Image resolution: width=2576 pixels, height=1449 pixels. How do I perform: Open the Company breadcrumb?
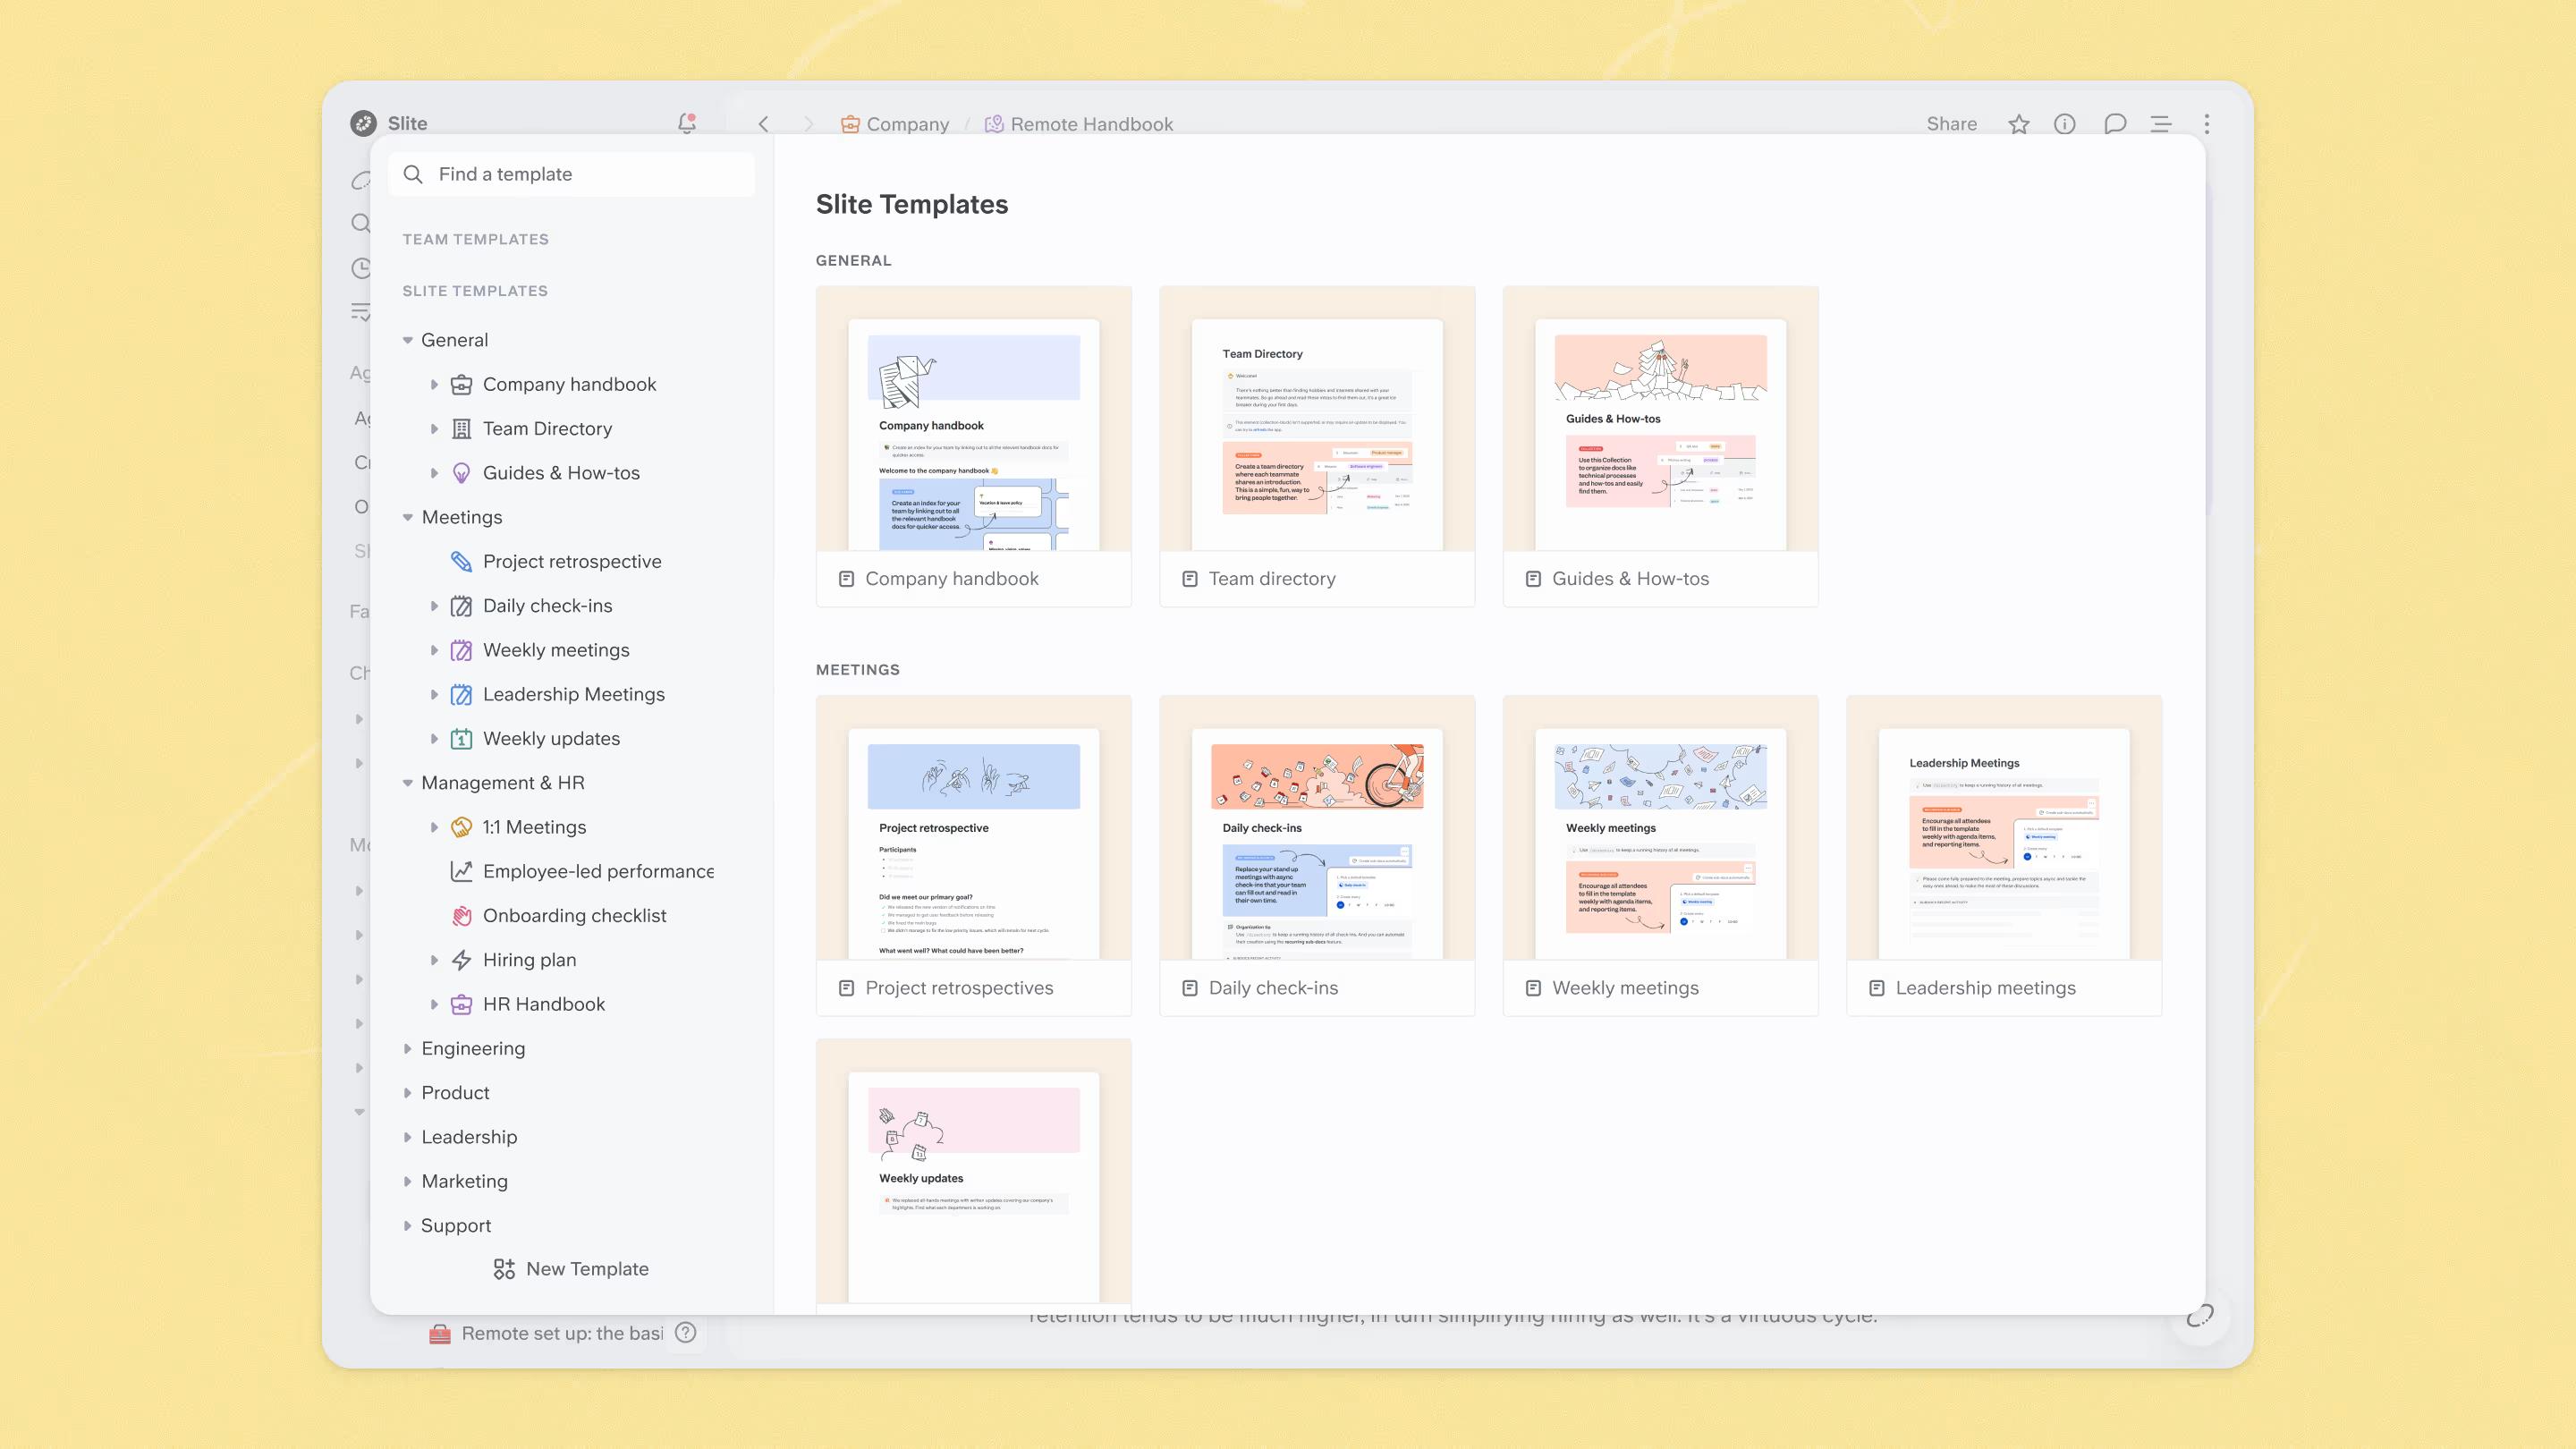coord(895,124)
